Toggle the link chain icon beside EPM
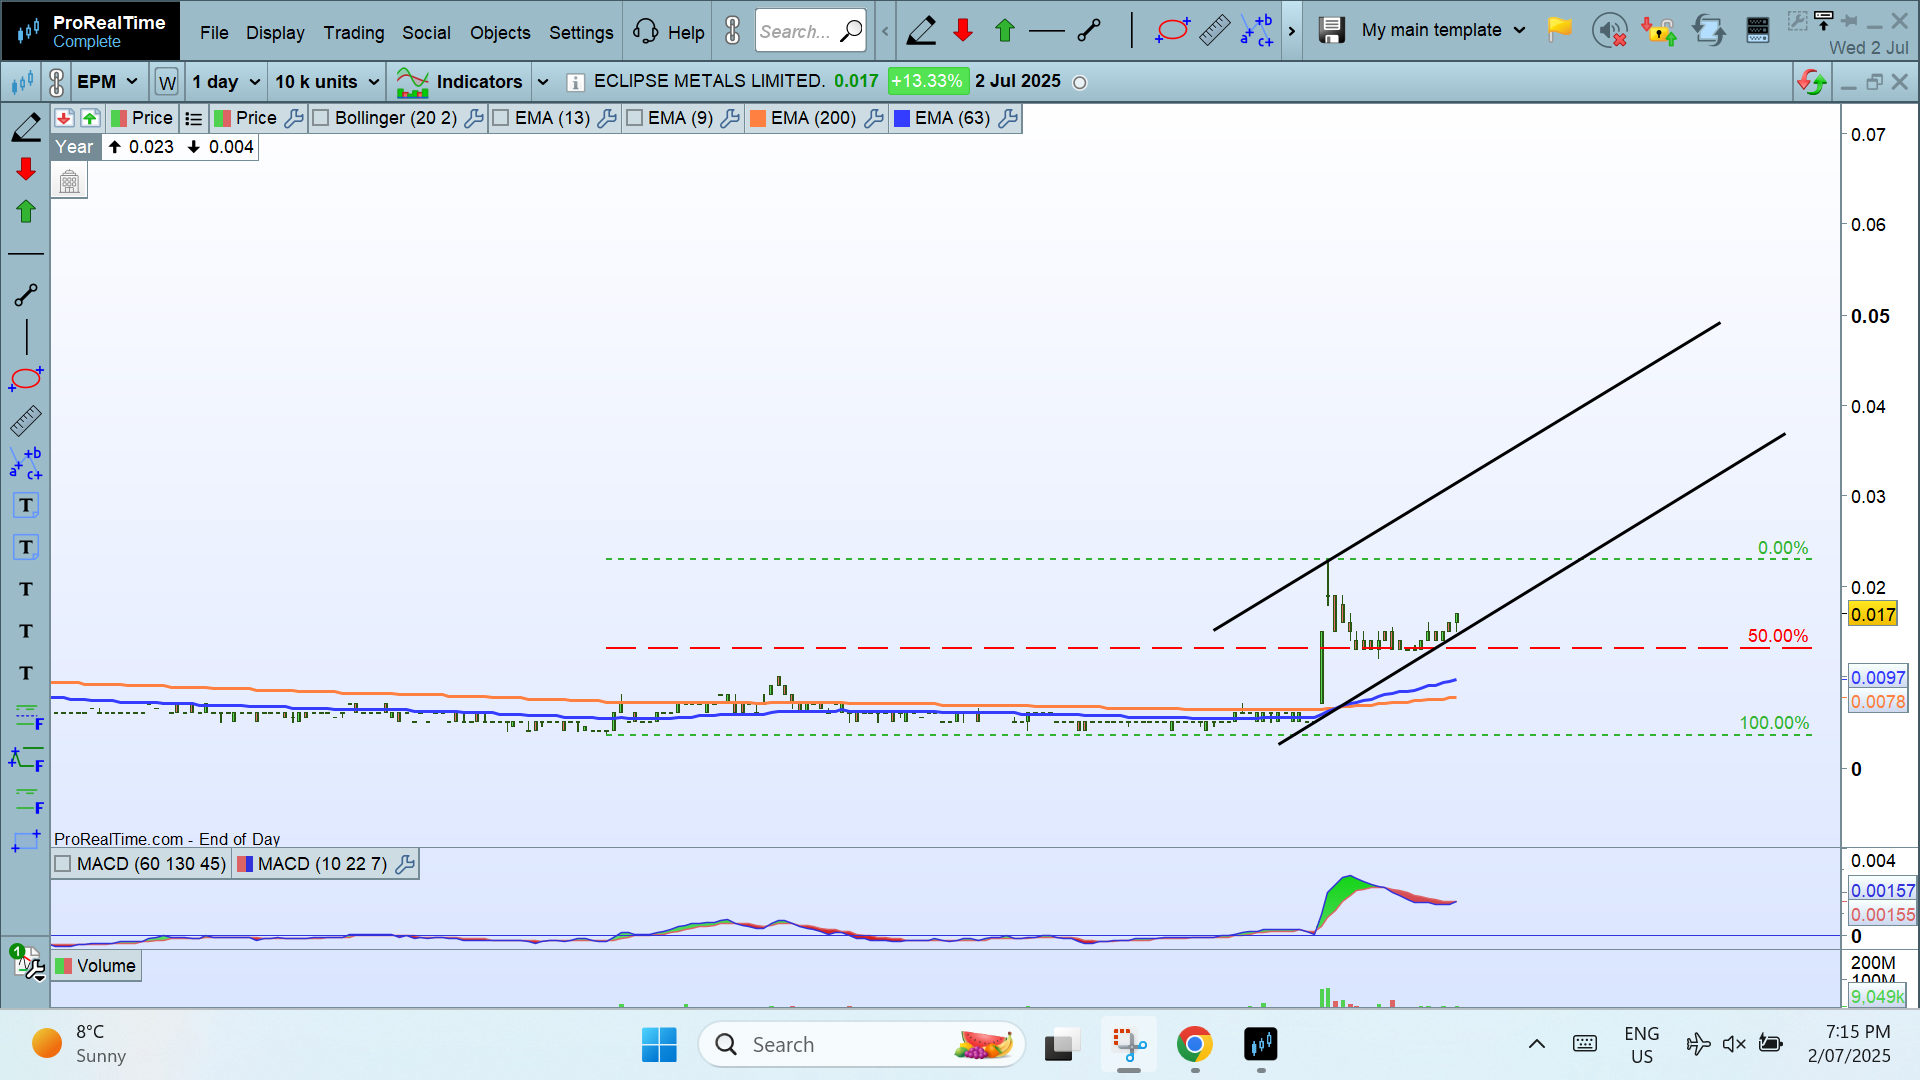The image size is (1920, 1080). [x=57, y=82]
